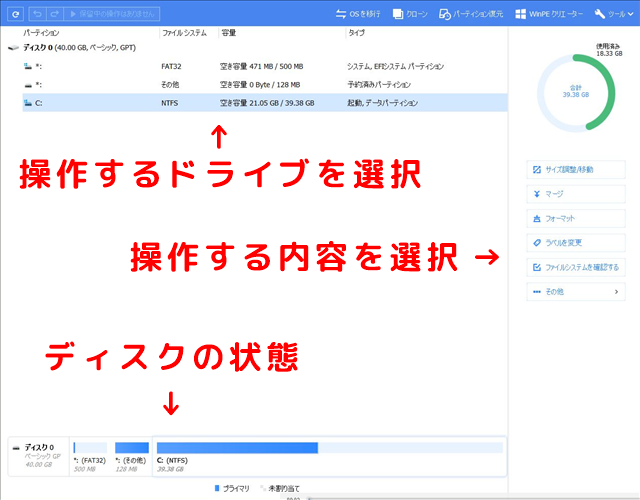The image size is (640, 500).
Task: Click the chevron on その他 row
Action: pos(616,291)
